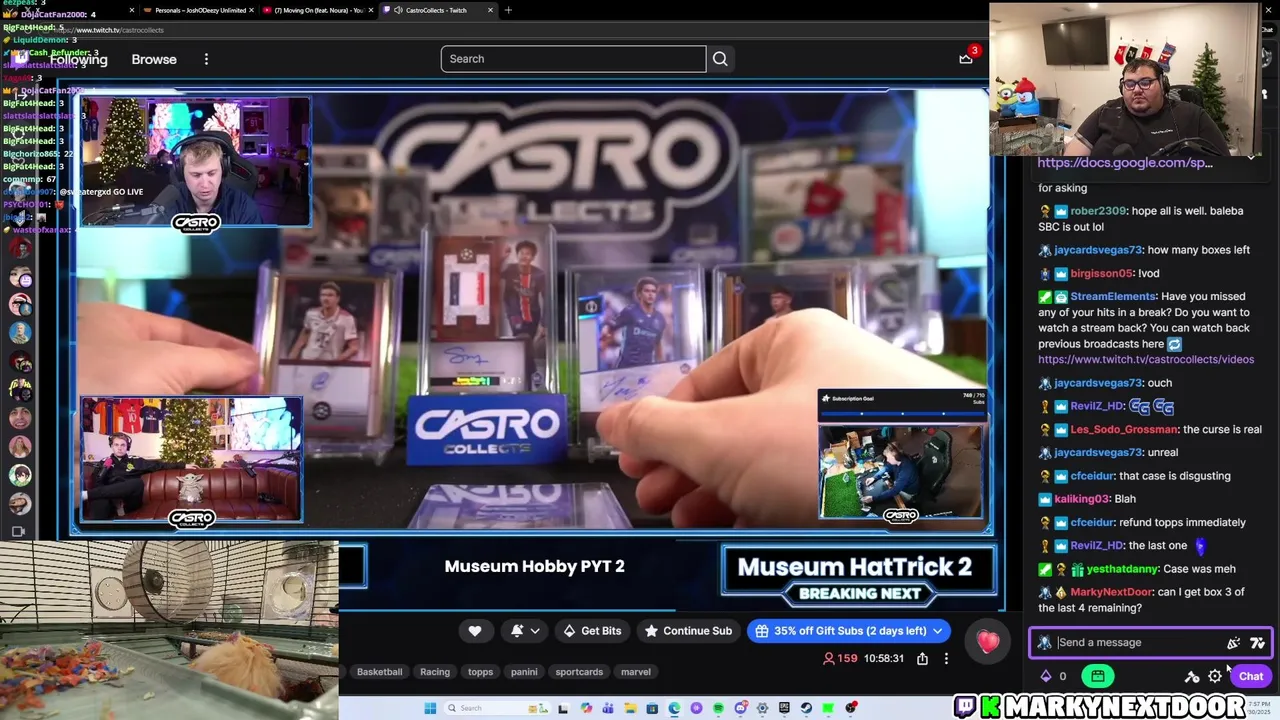Open the Twitch inbox notifications icon

tap(966, 59)
